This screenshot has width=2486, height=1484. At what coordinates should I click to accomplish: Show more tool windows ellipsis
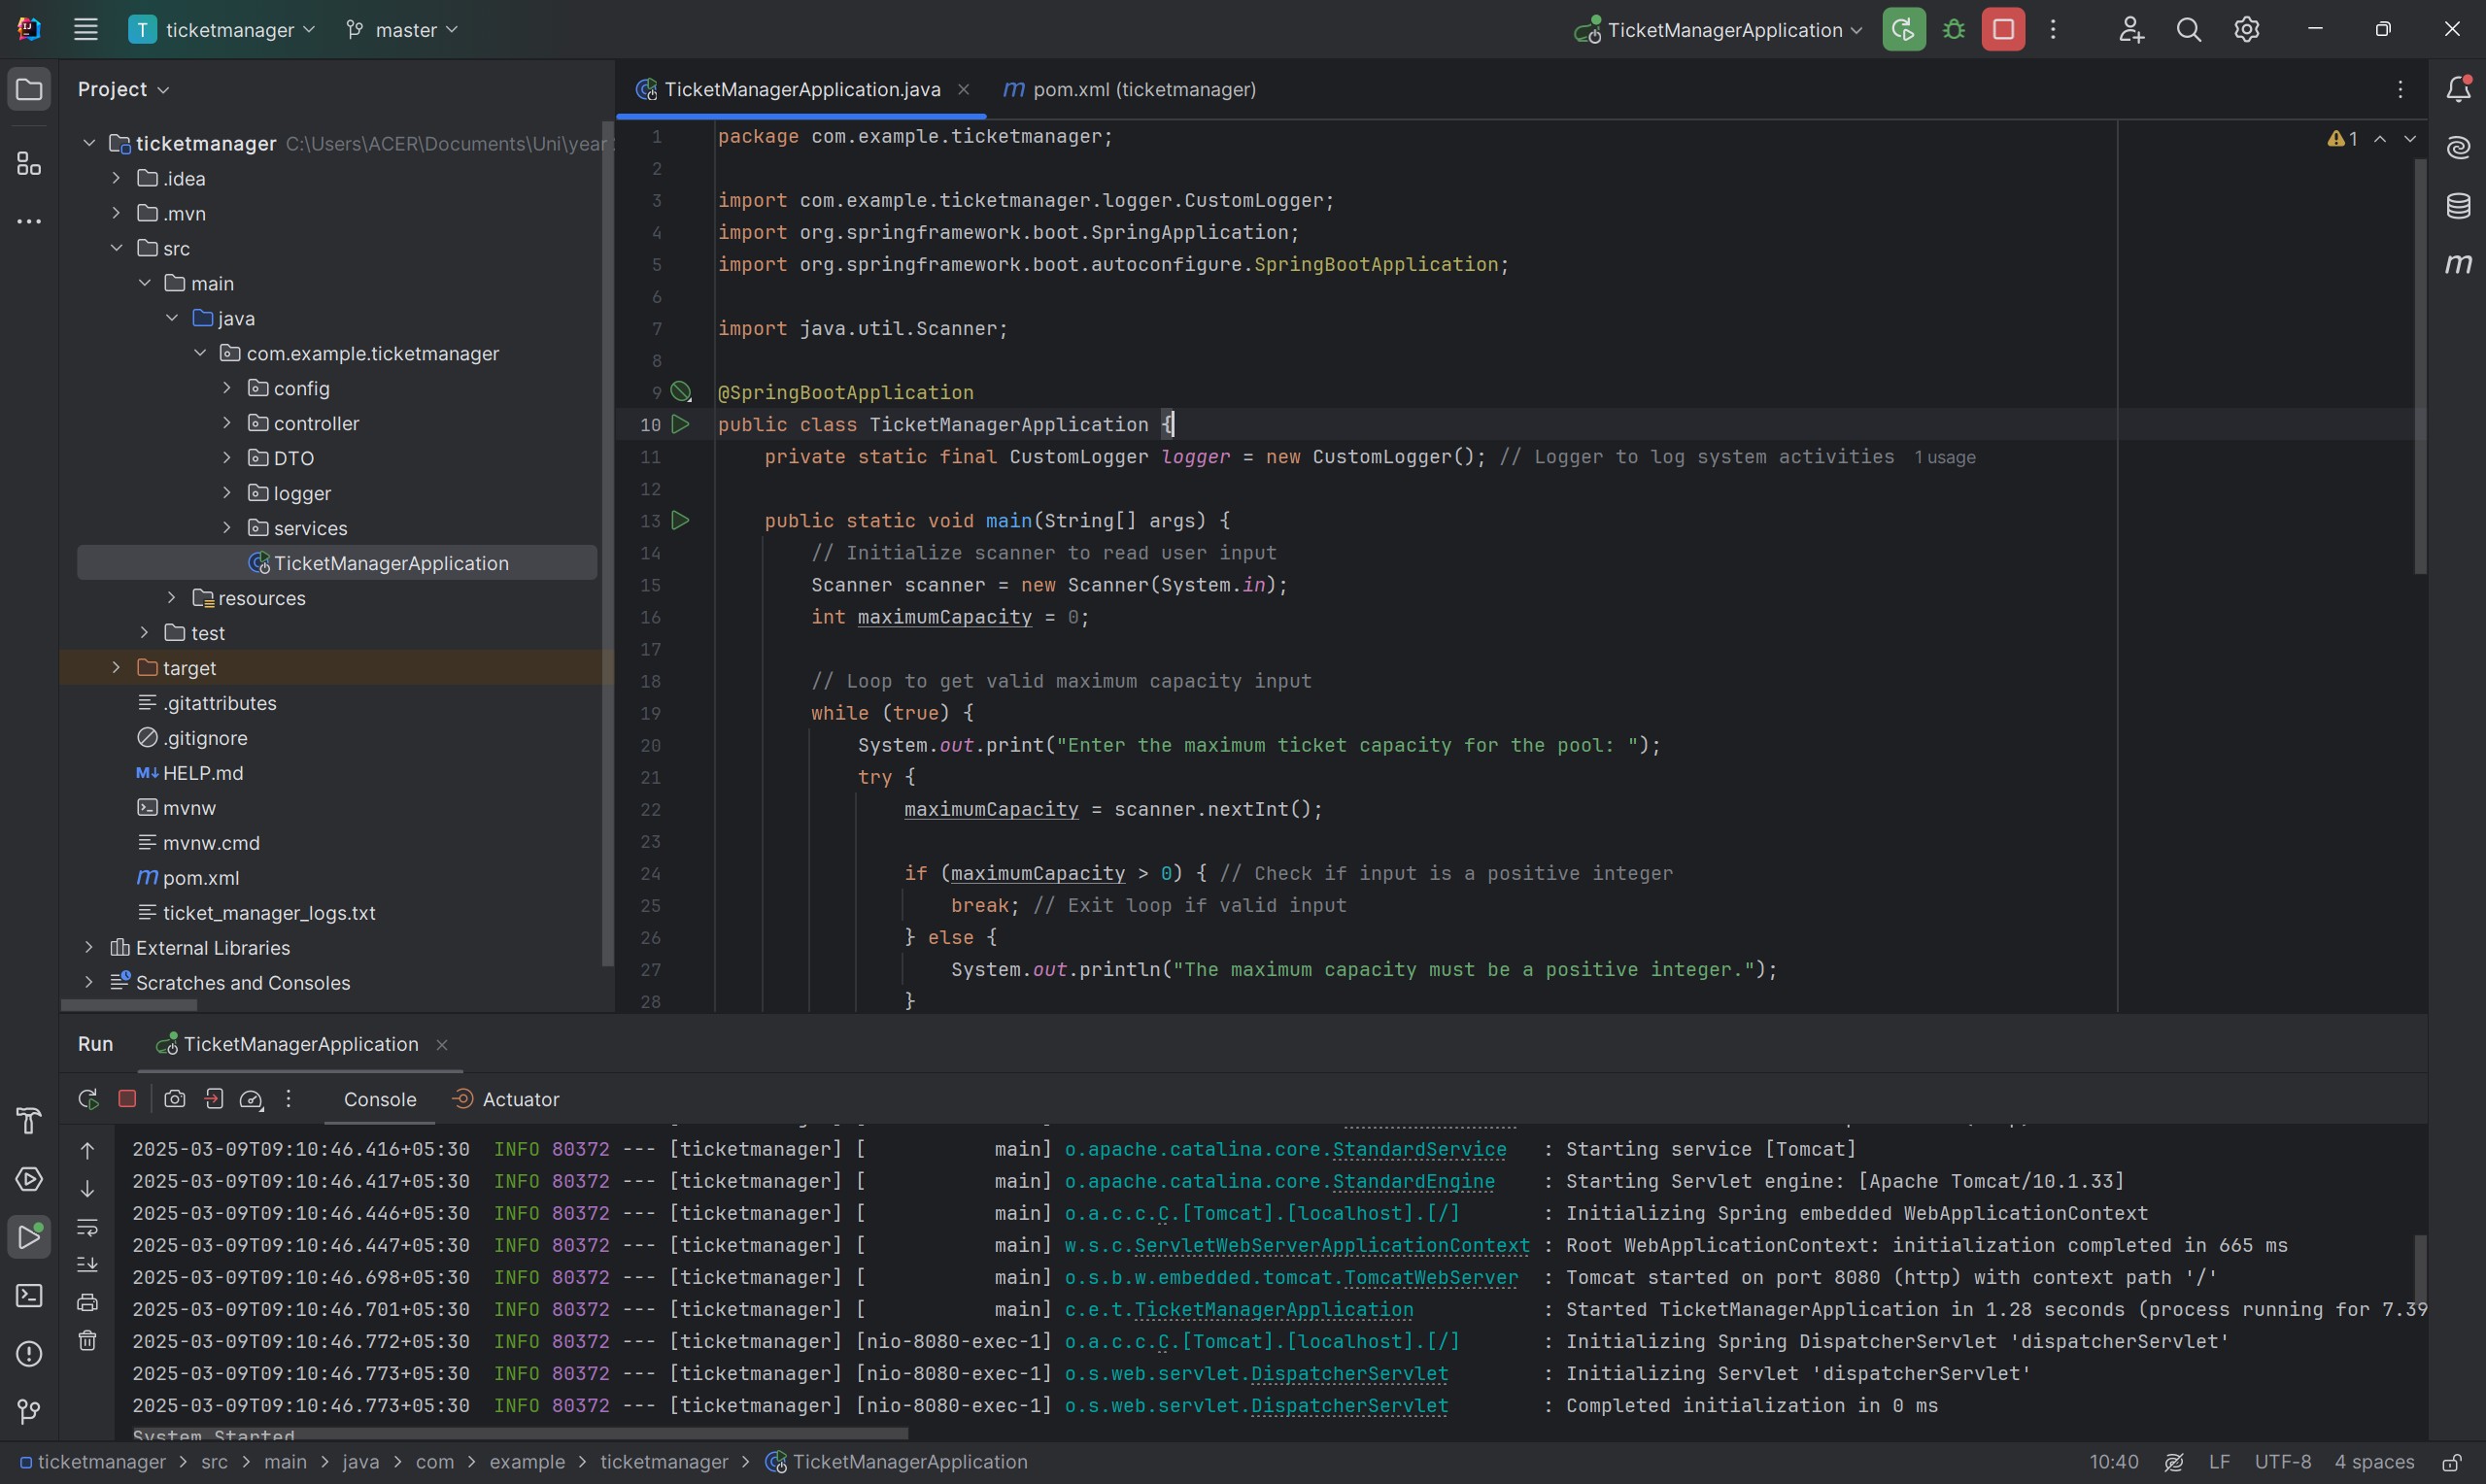pos(29,221)
